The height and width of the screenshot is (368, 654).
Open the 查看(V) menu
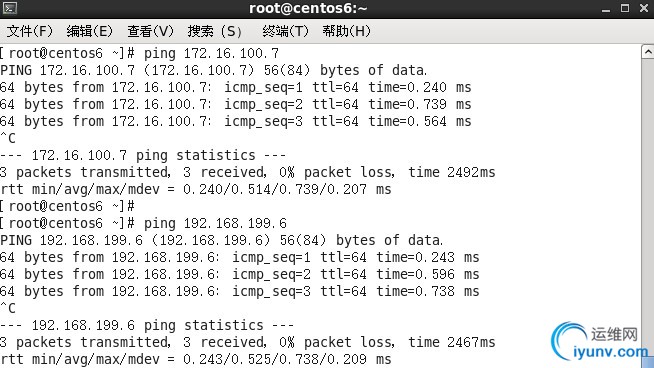[x=150, y=31]
